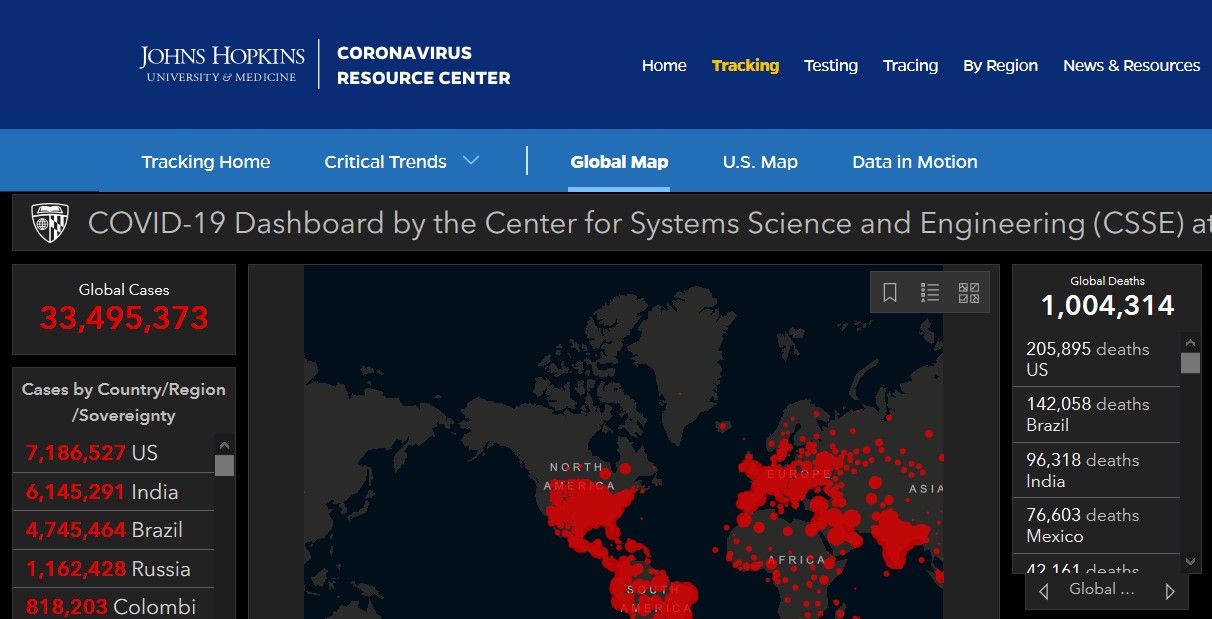Go to next deaths panel arrow
1212x619 pixels.
click(1170, 591)
